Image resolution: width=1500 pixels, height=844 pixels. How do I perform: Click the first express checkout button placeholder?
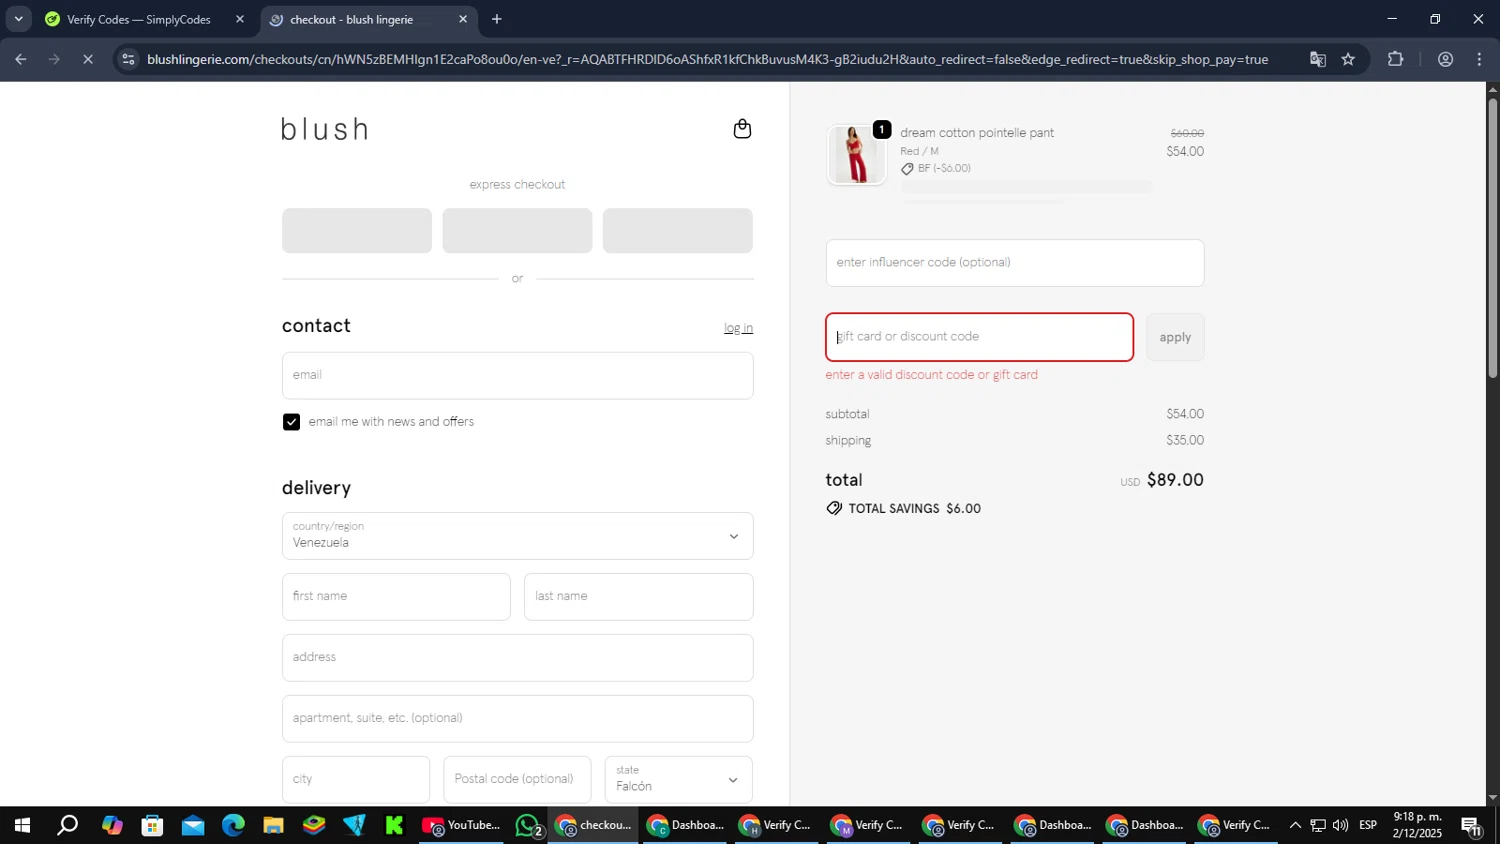point(357,231)
